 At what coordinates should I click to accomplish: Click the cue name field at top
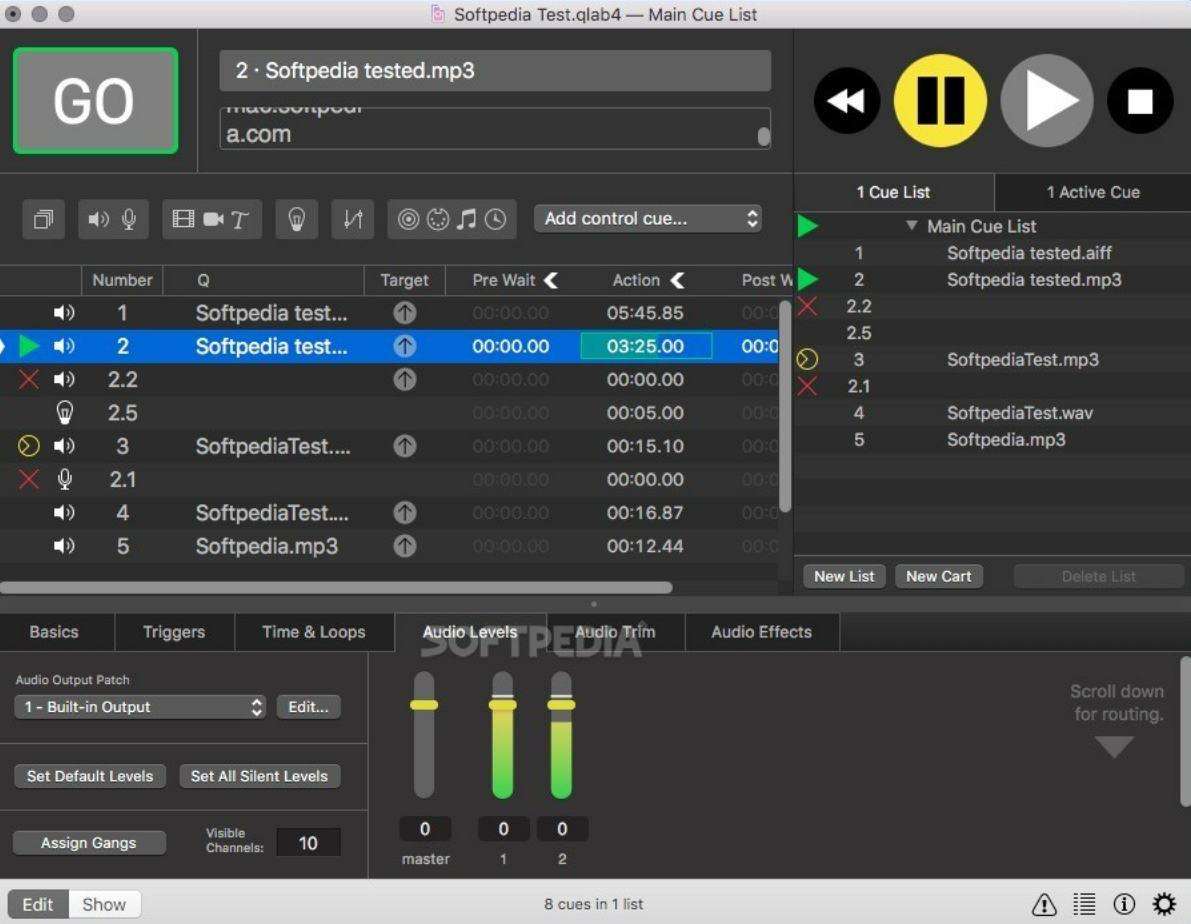(495, 71)
